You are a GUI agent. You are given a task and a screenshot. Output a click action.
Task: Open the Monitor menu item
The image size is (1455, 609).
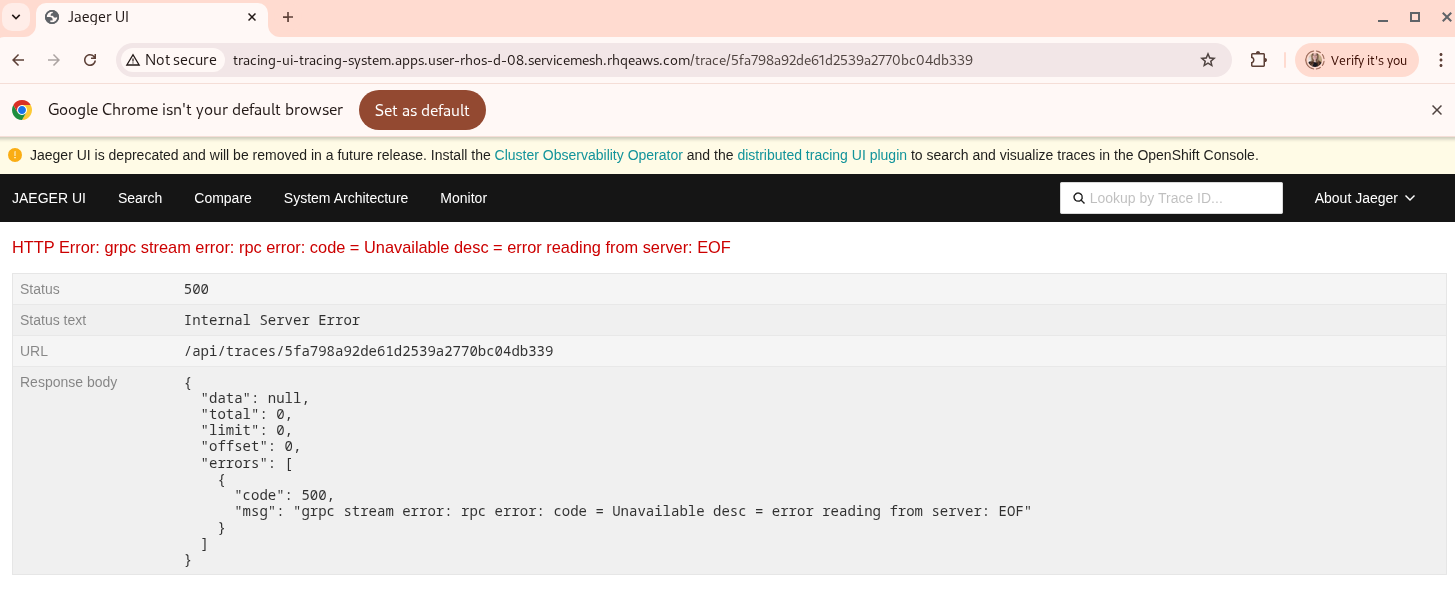click(464, 198)
